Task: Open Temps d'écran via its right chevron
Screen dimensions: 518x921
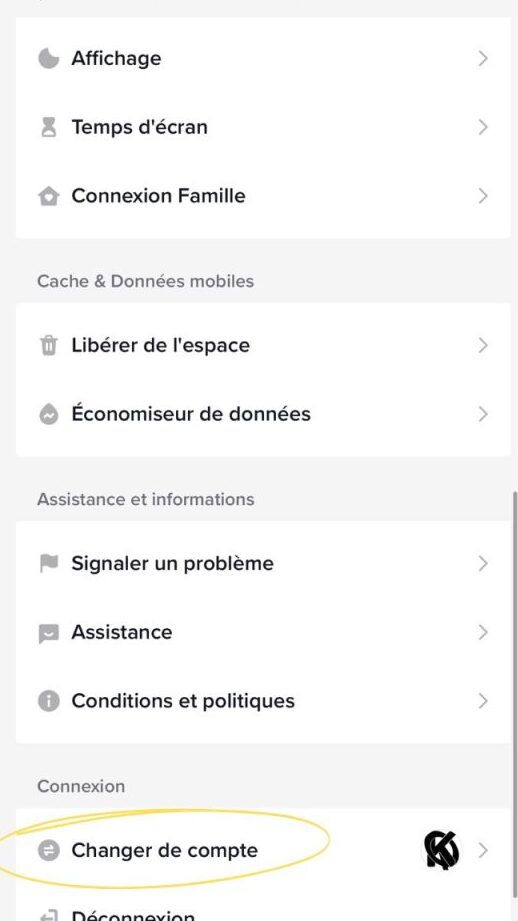Action: [483, 127]
